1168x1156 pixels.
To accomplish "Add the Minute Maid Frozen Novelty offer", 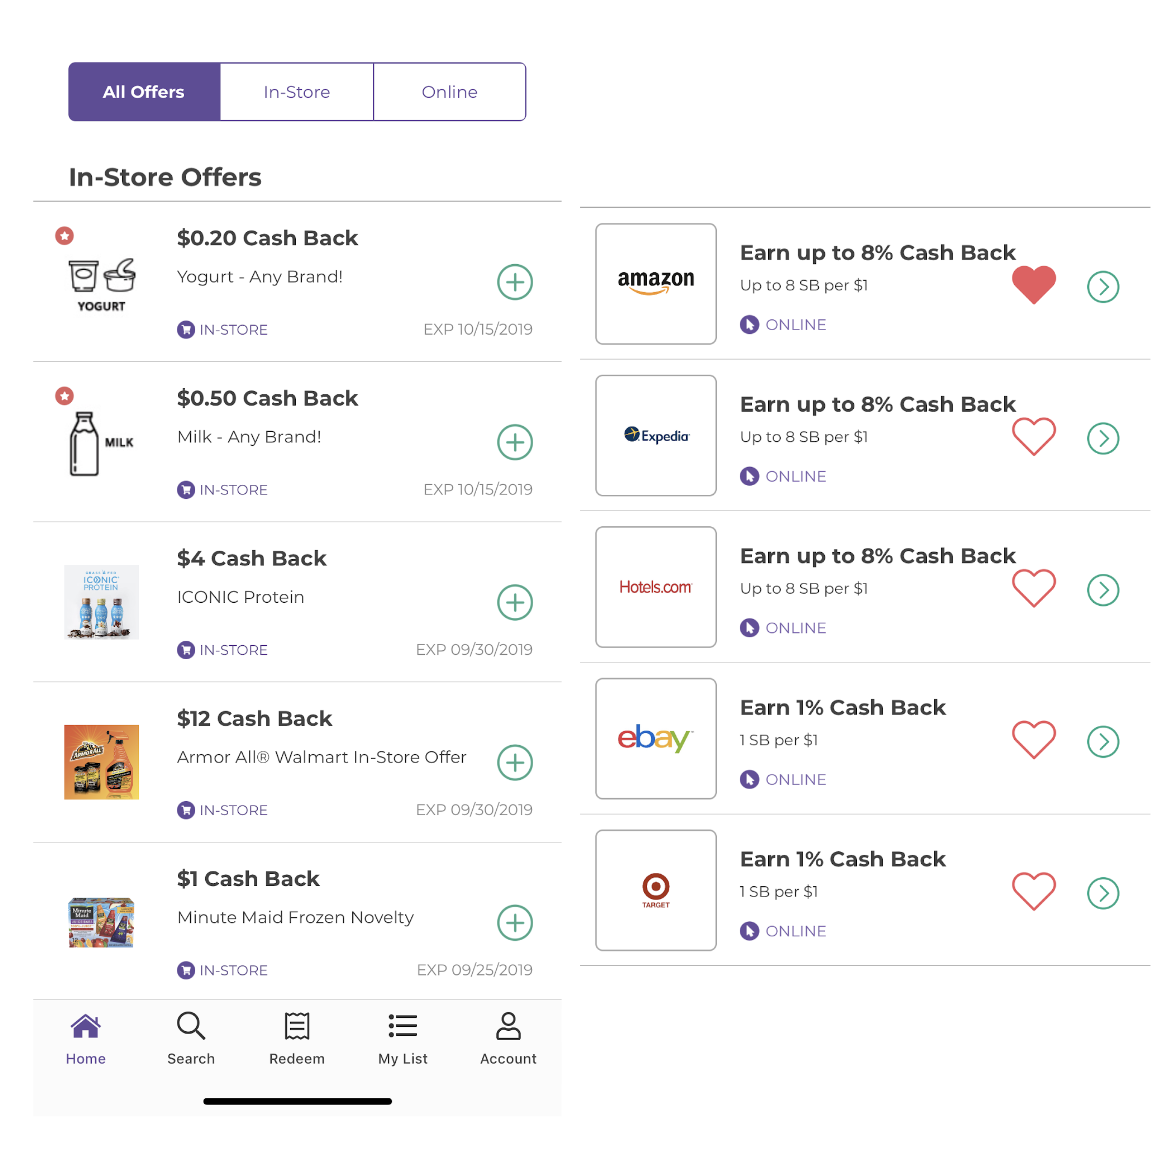I will point(515,923).
